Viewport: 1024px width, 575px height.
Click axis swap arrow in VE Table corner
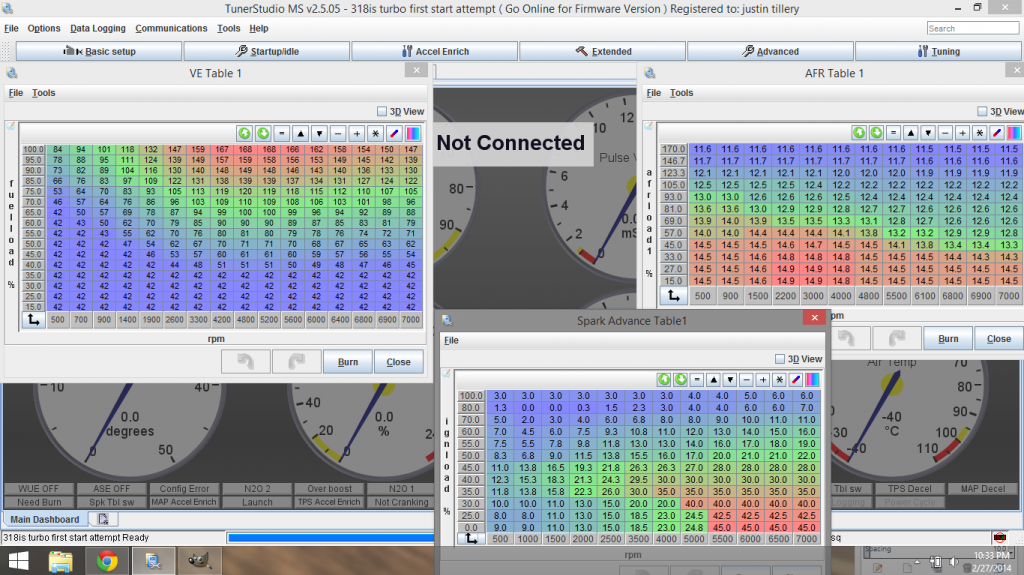[x=33, y=320]
